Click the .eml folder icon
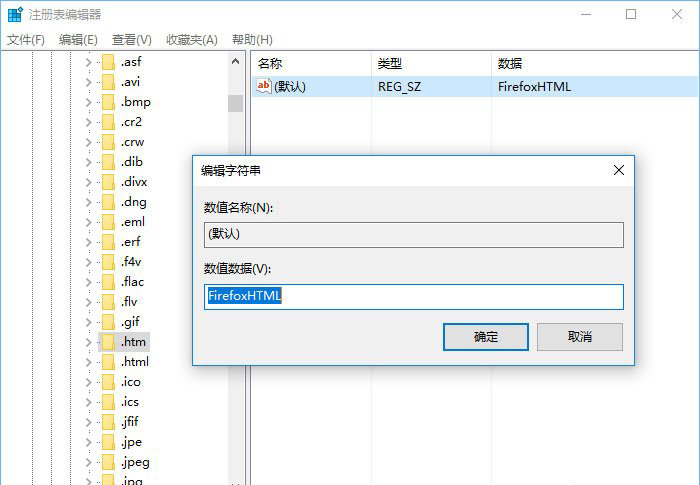This screenshot has width=700, height=485. click(x=108, y=222)
